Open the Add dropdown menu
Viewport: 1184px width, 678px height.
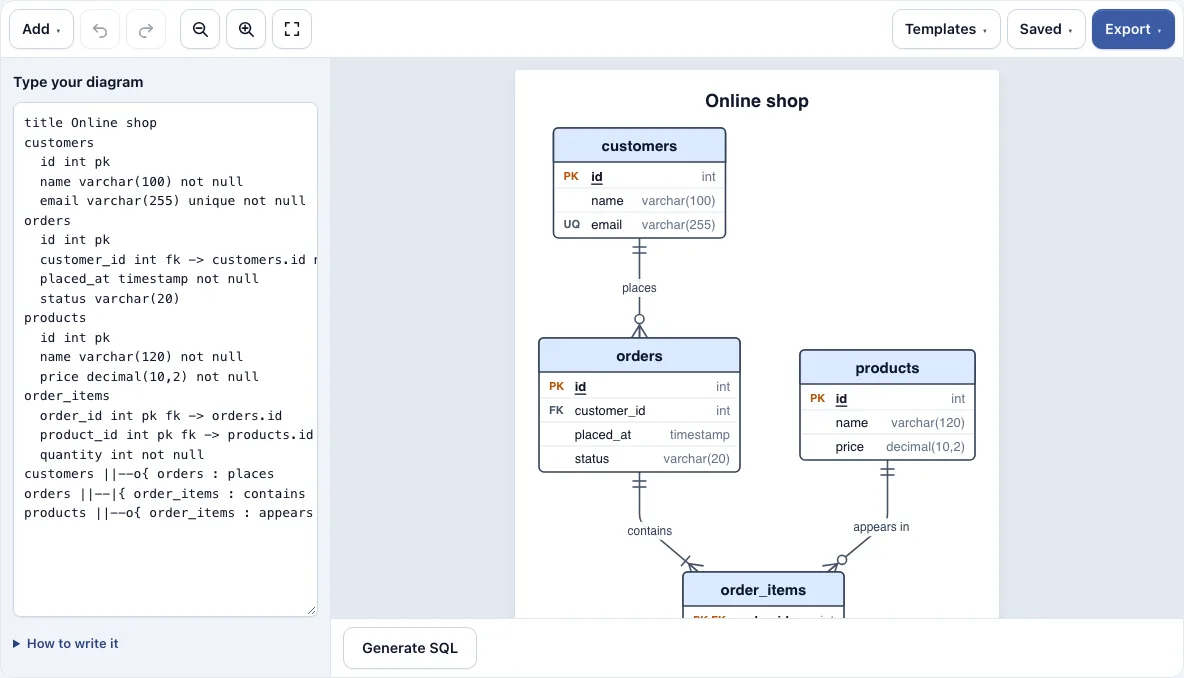point(42,29)
